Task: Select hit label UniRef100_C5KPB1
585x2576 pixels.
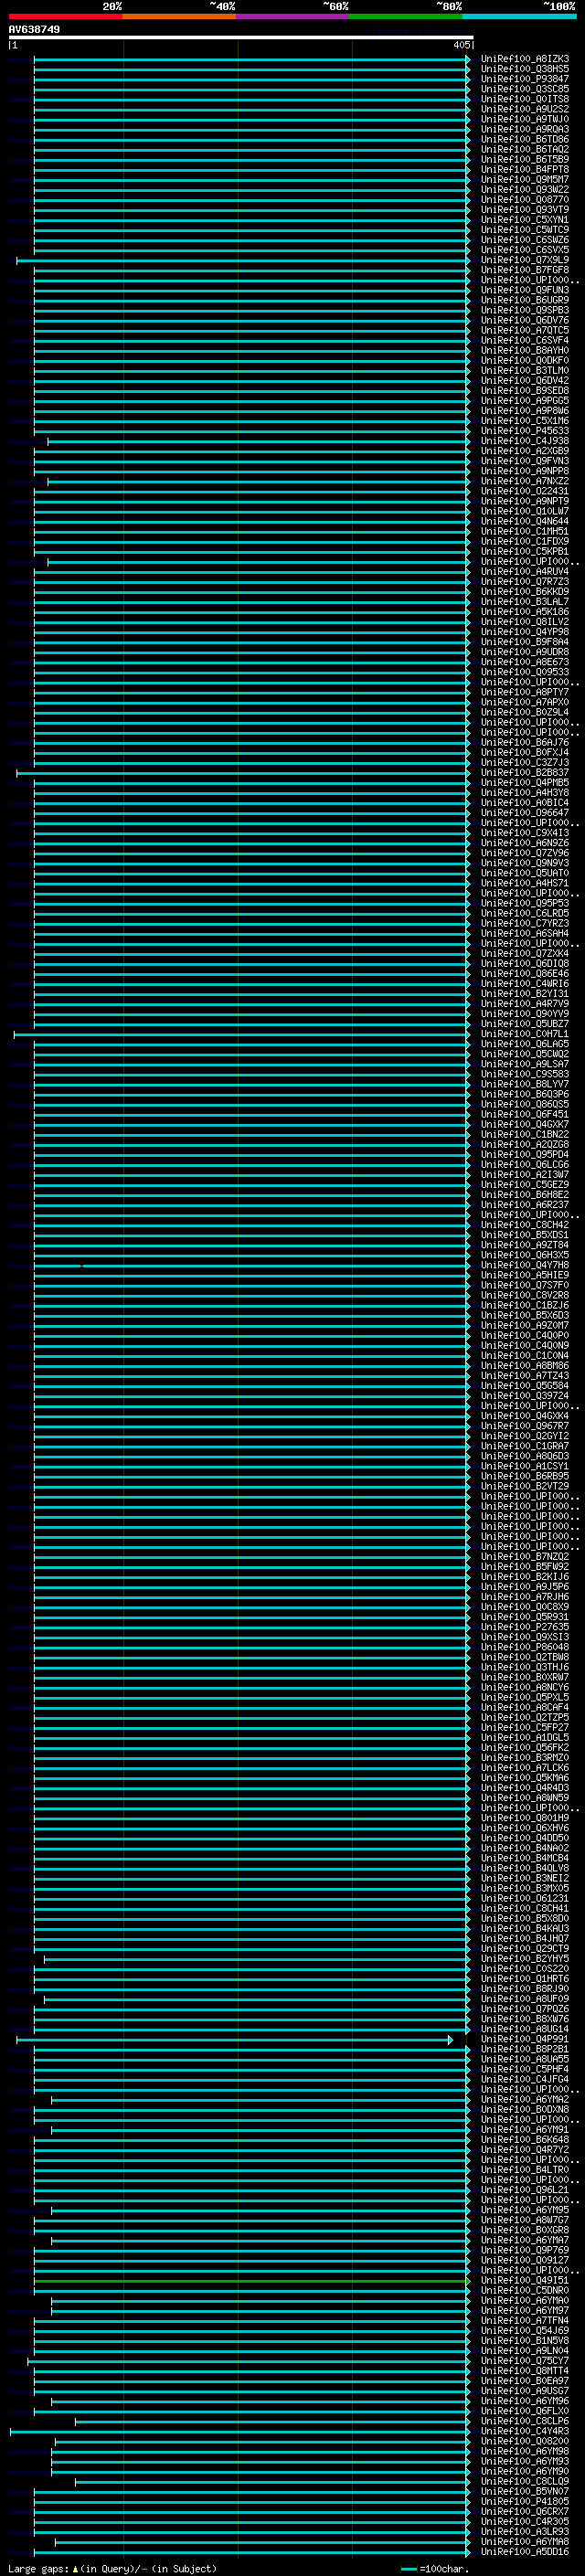Action: coord(525,552)
